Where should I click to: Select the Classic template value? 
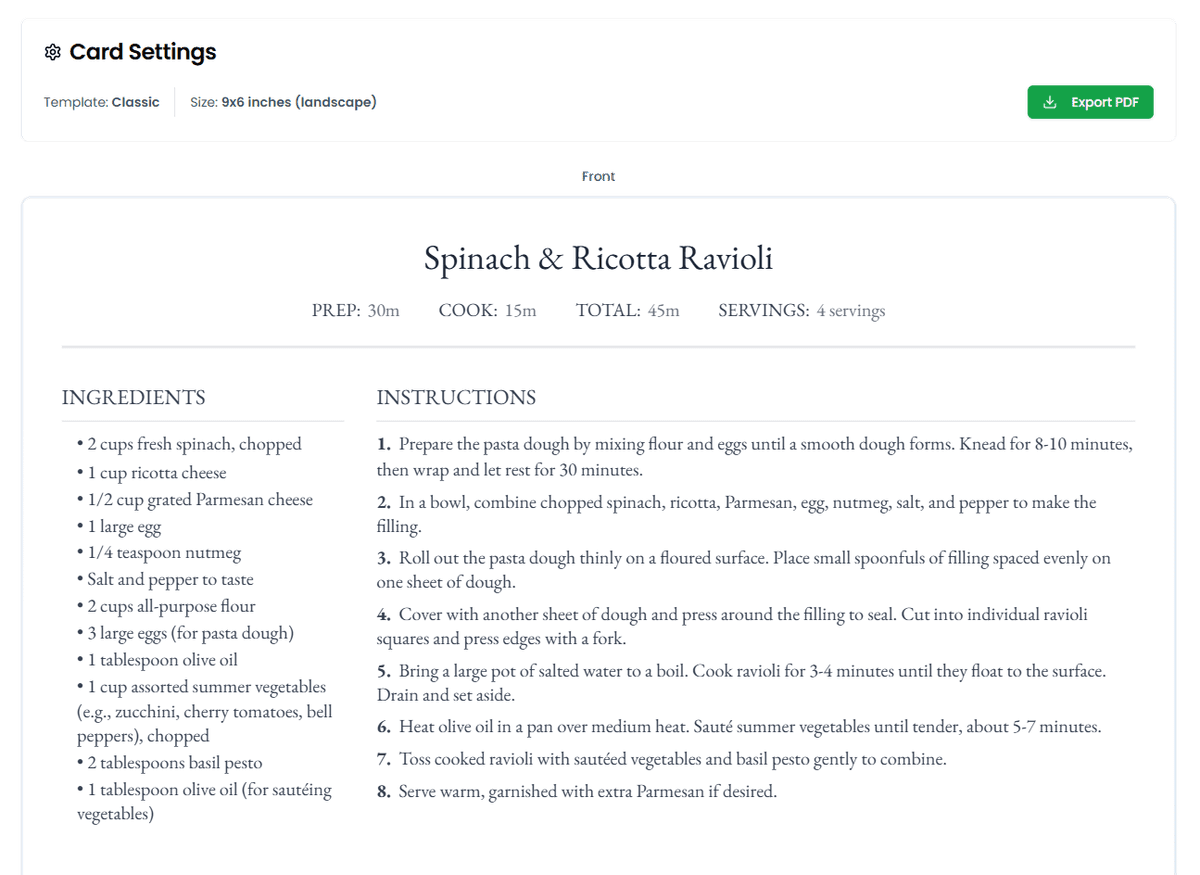[135, 102]
